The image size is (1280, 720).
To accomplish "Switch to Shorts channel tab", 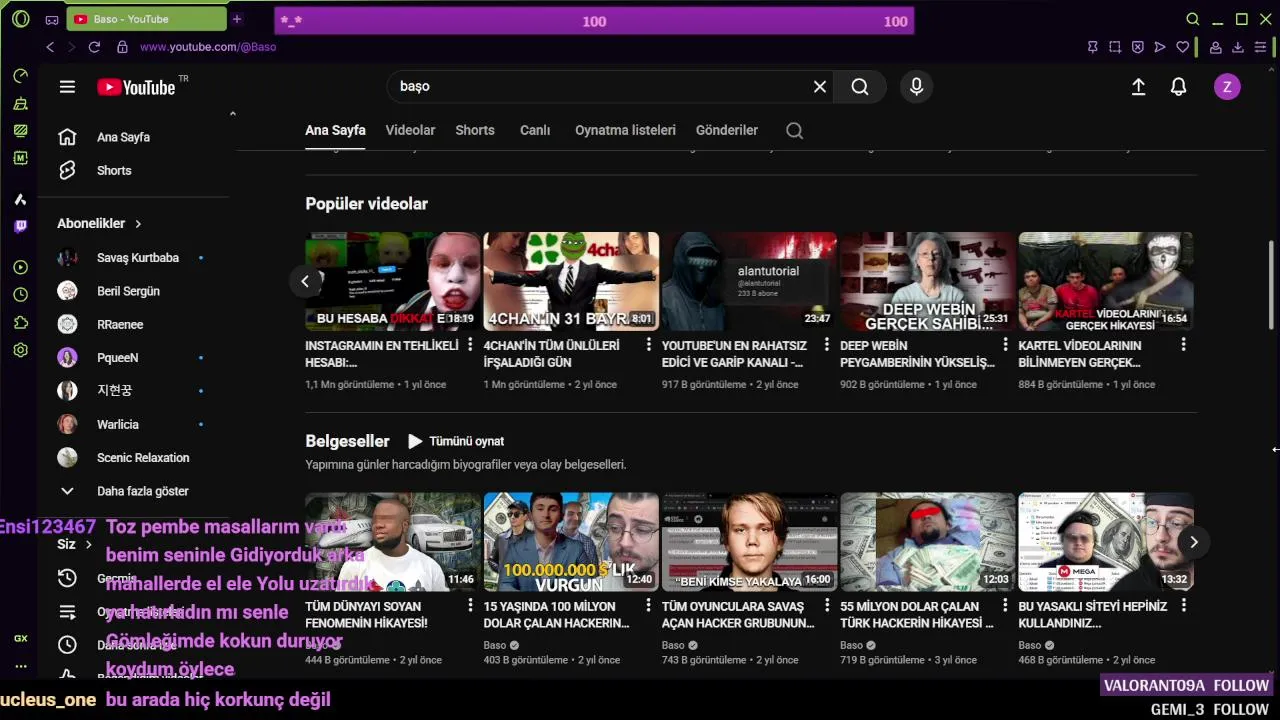I will [x=475, y=130].
